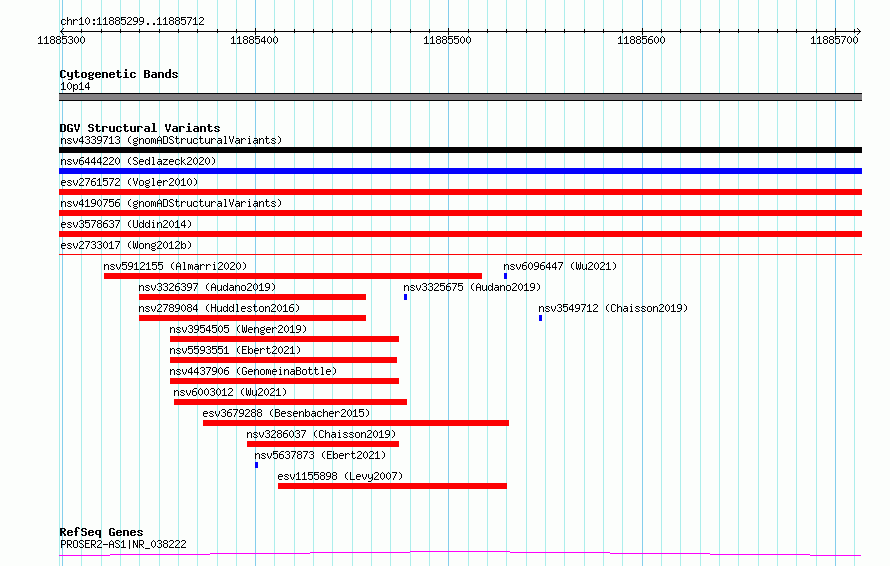Viewport: 890px width, 566px height.
Task: Click the long blue nsv6444220 bar
Action: click(460, 171)
